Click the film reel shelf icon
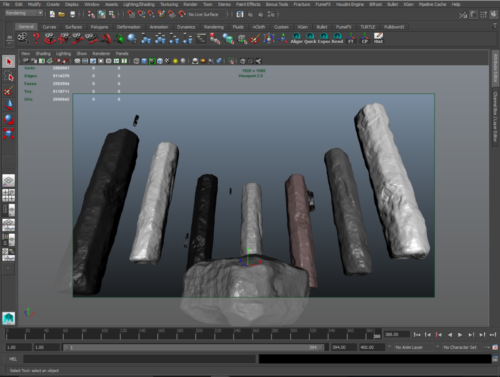This screenshot has height=377, width=500. pyautogui.click(x=23, y=38)
